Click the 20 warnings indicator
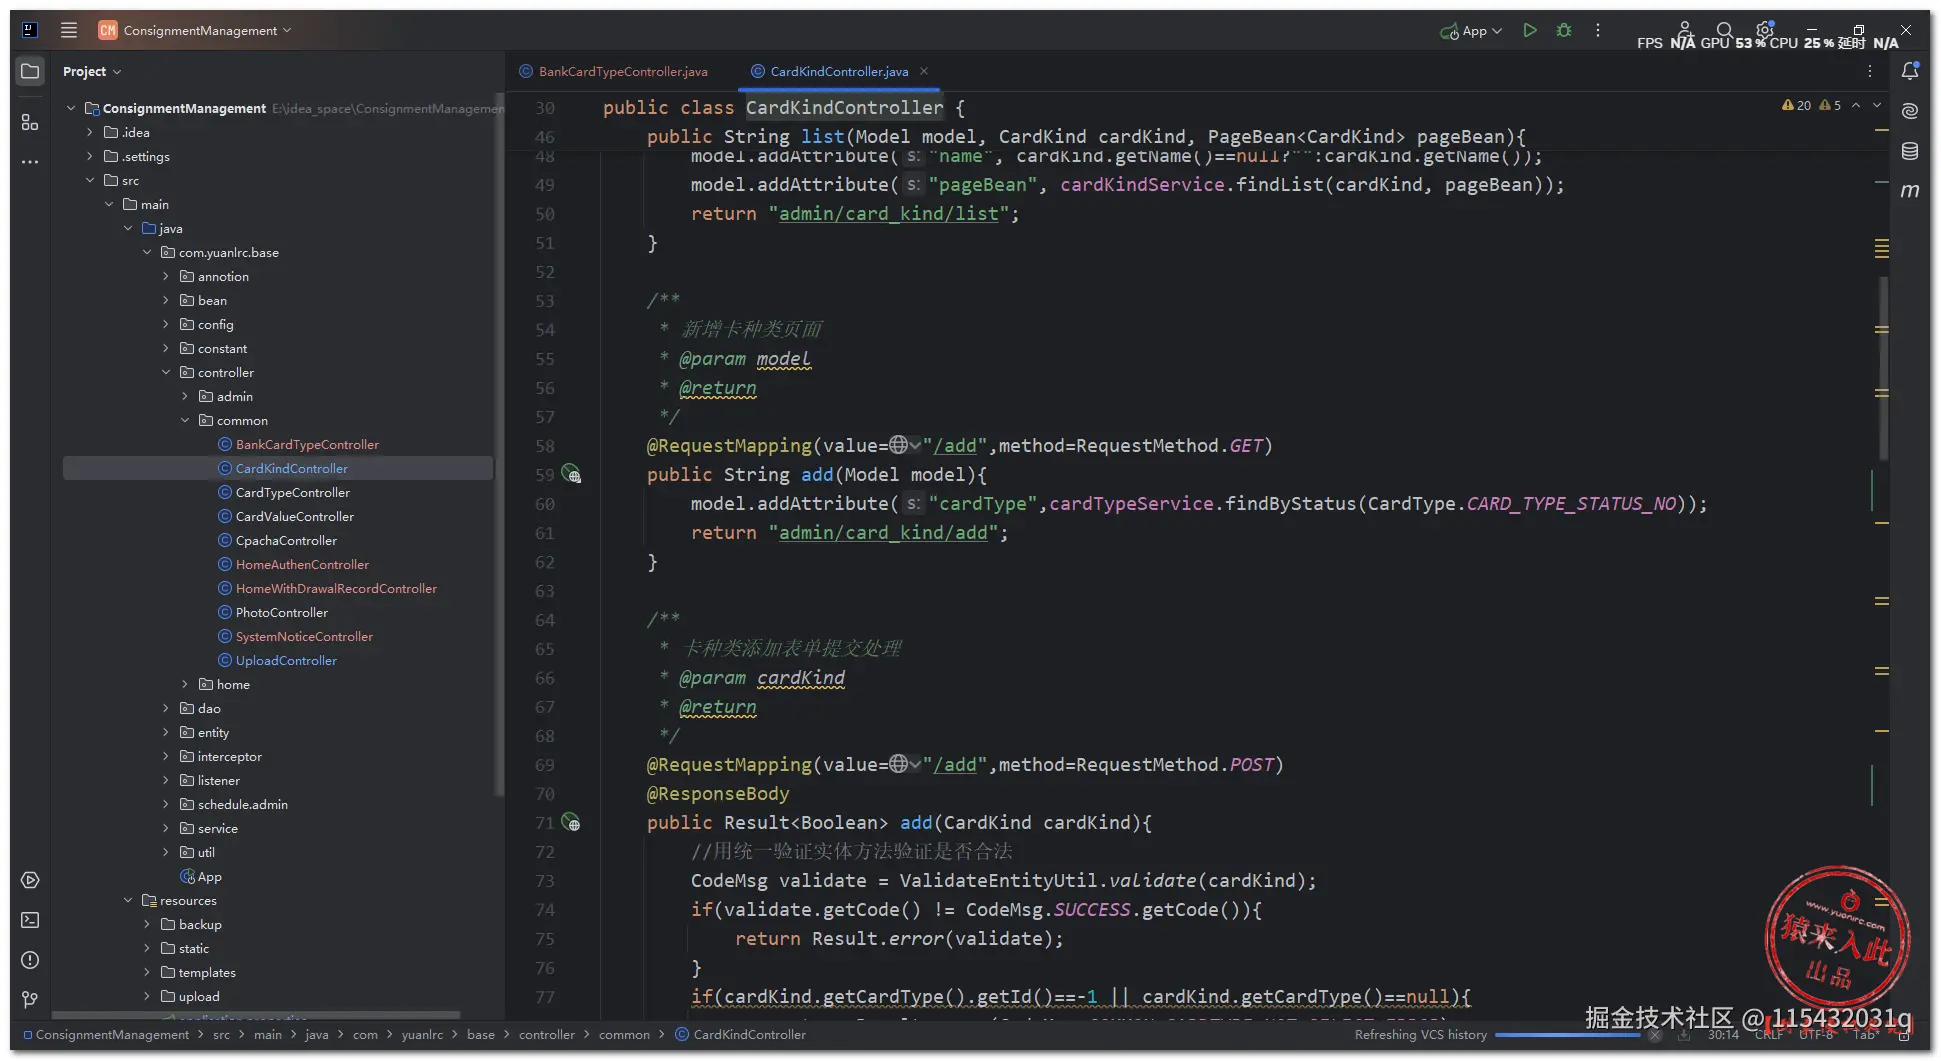Screen dimensions: 1941x1061 [1796, 105]
